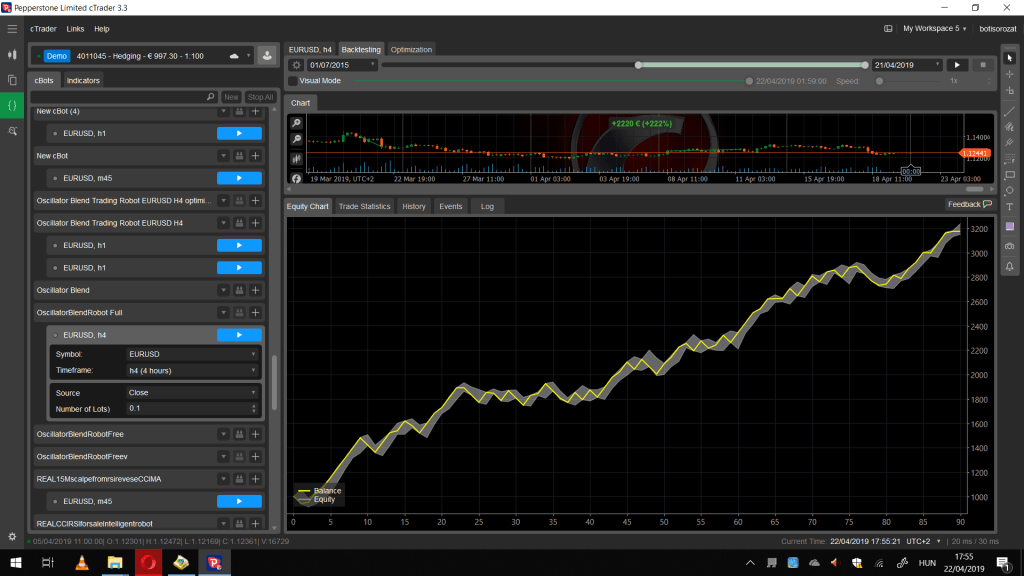Run the EURUSD, m45 instance under REAL15MscalpefromrsireveseCCIMA
The width and height of the screenshot is (1024, 576).
239,501
